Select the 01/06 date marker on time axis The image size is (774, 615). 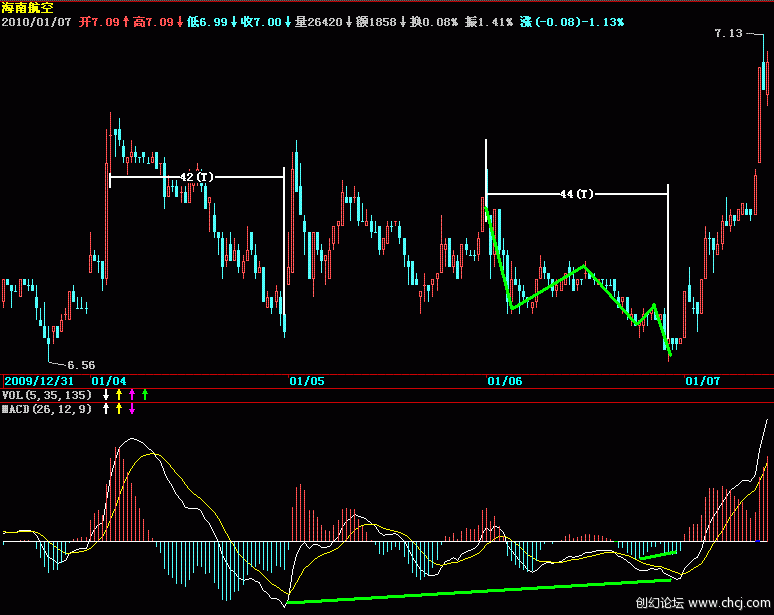[505, 381]
